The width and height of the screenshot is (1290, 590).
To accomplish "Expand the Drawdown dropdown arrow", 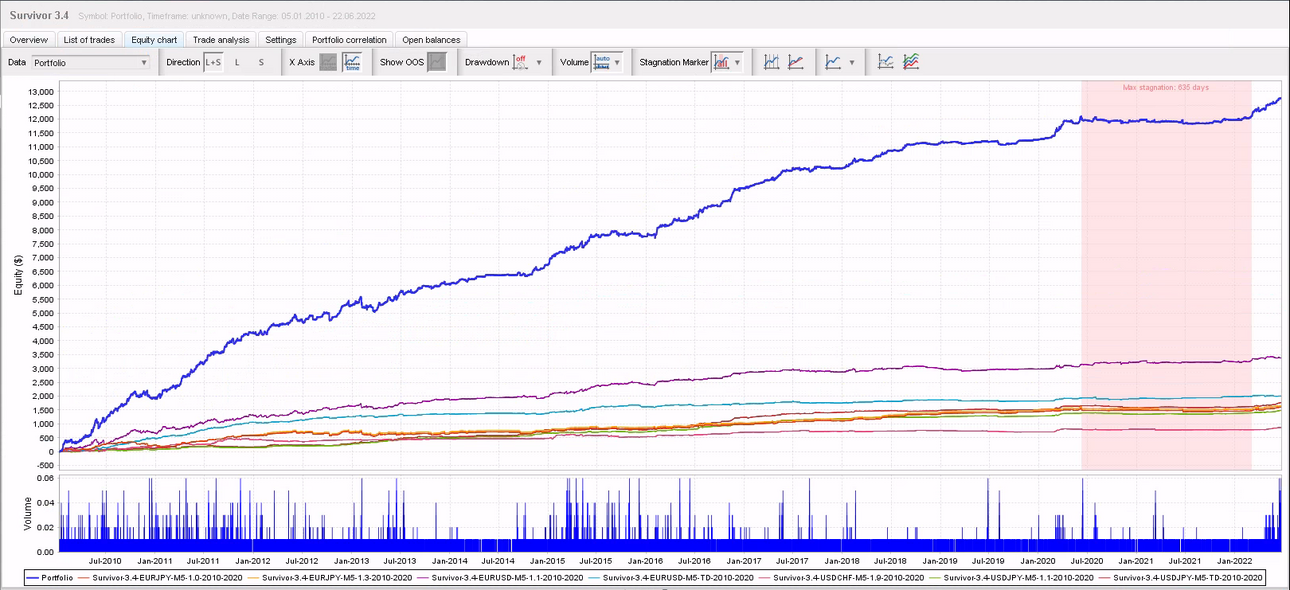I will click(x=540, y=62).
